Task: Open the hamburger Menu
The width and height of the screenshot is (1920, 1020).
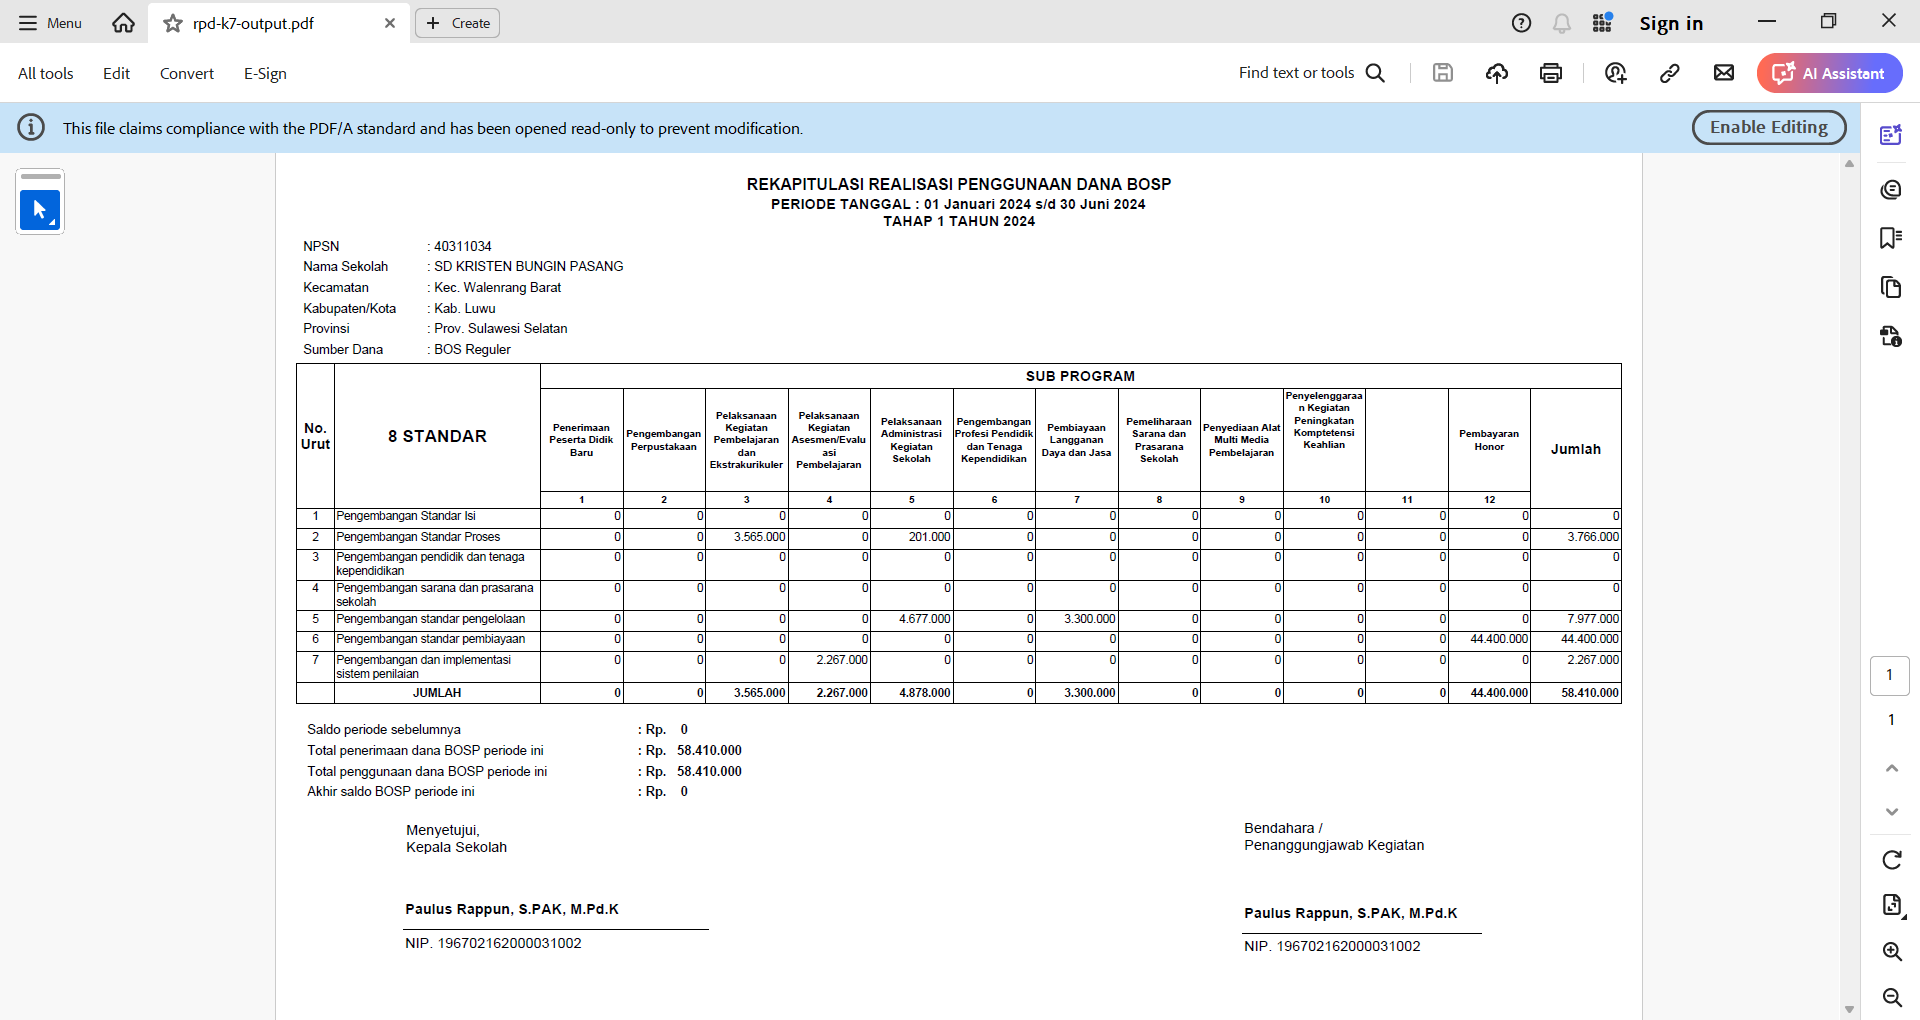Action: [x=50, y=23]
